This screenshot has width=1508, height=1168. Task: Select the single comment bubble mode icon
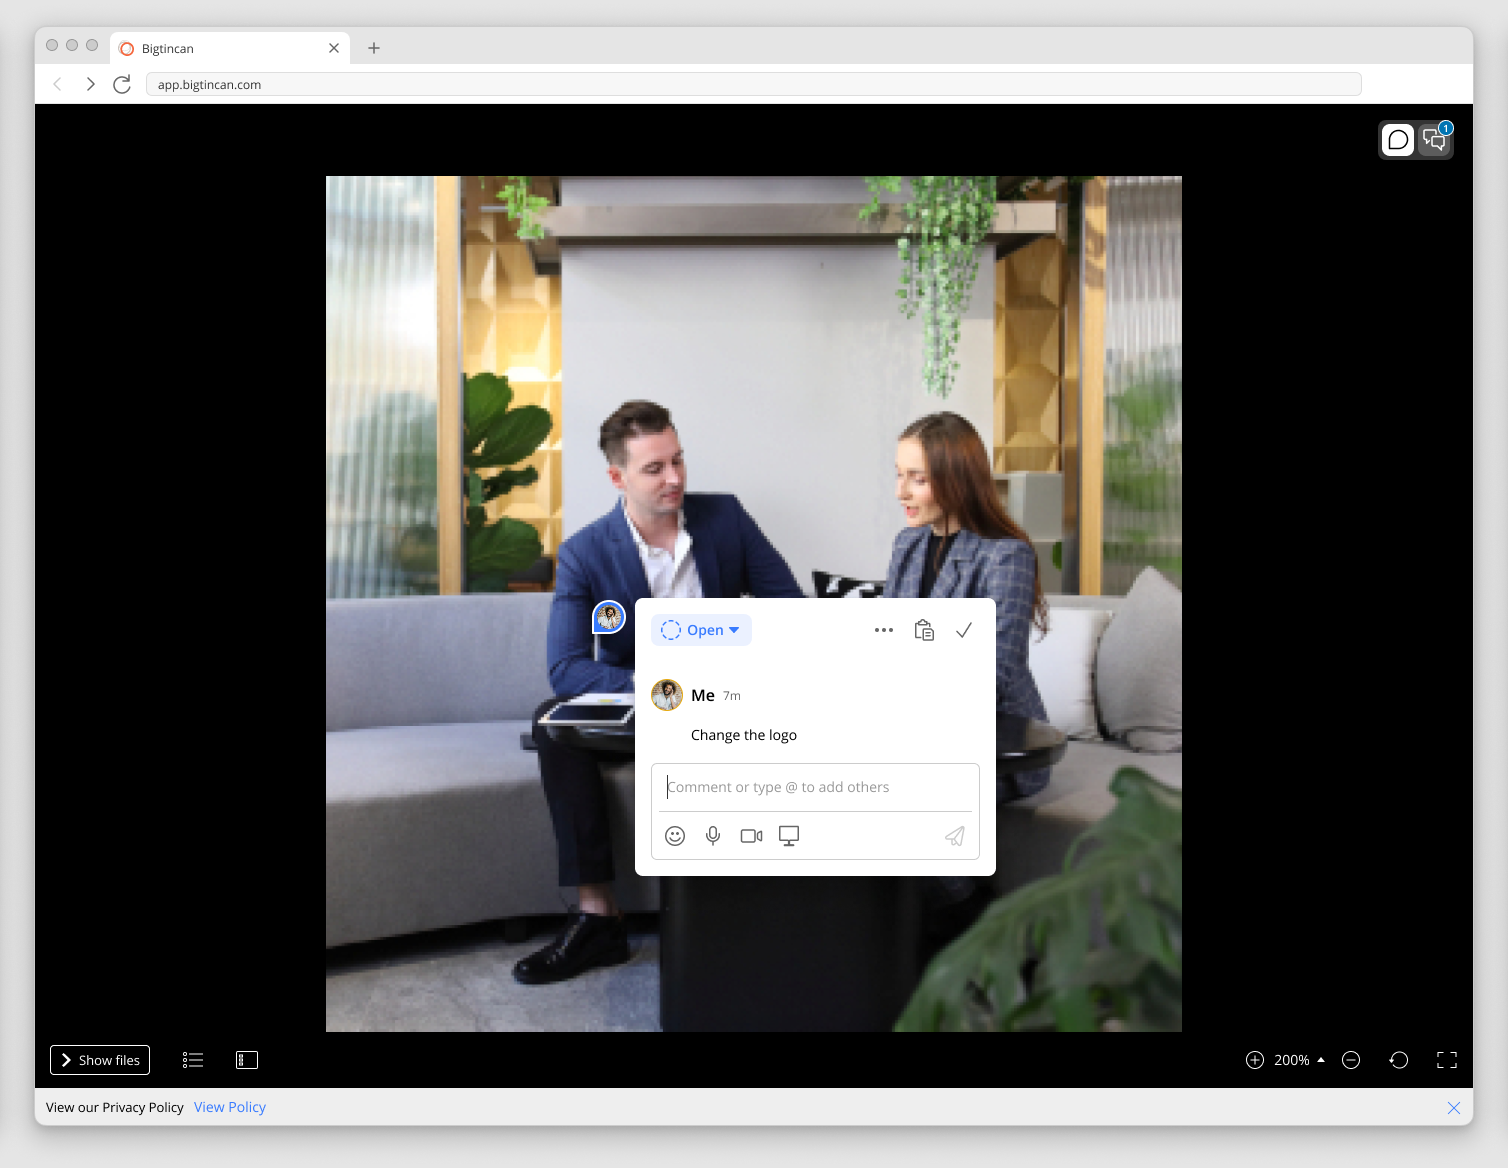tap(1398, 140)
